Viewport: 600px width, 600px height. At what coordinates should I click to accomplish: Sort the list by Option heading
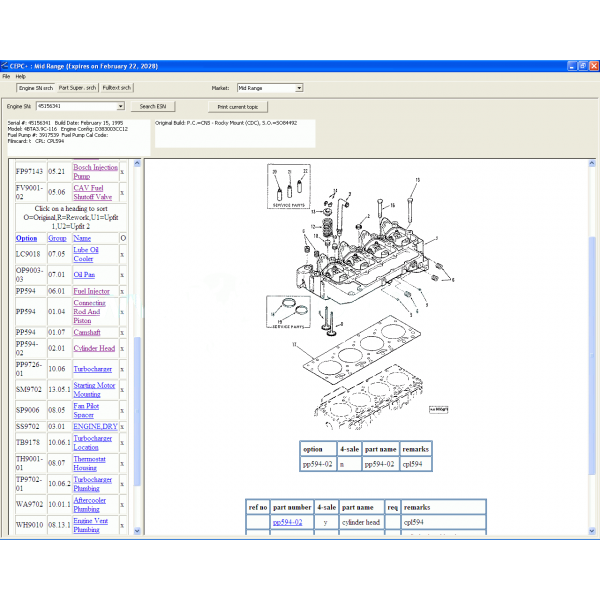pos(26,238)
